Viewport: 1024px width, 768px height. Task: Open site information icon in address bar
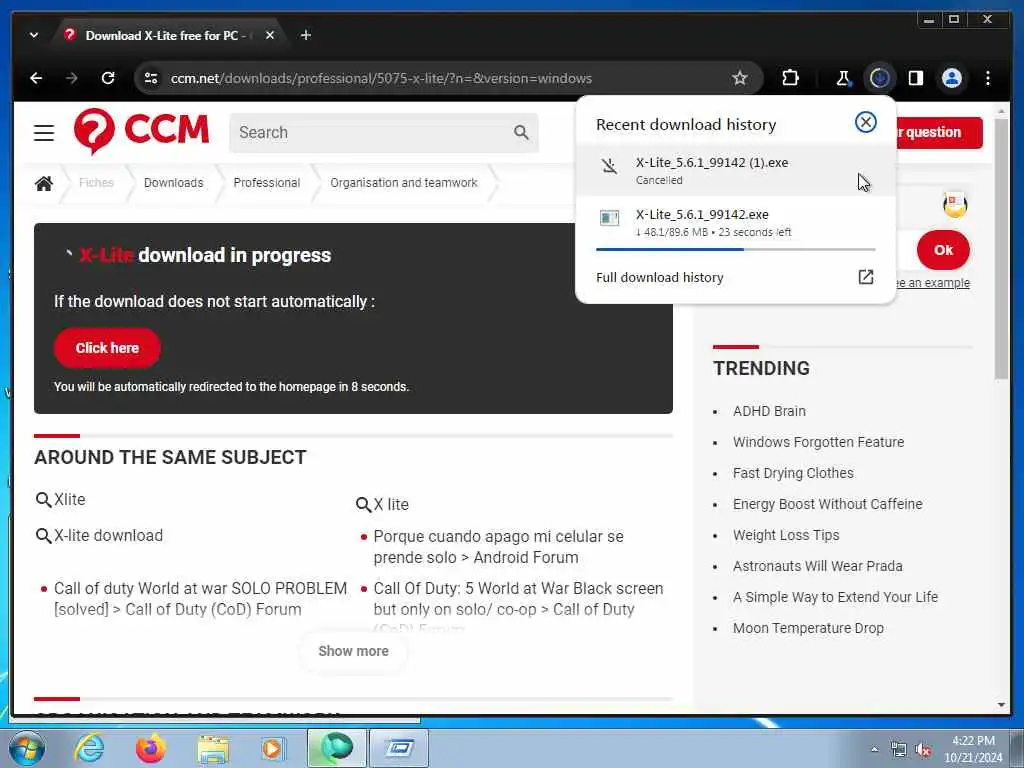[151, 78]
